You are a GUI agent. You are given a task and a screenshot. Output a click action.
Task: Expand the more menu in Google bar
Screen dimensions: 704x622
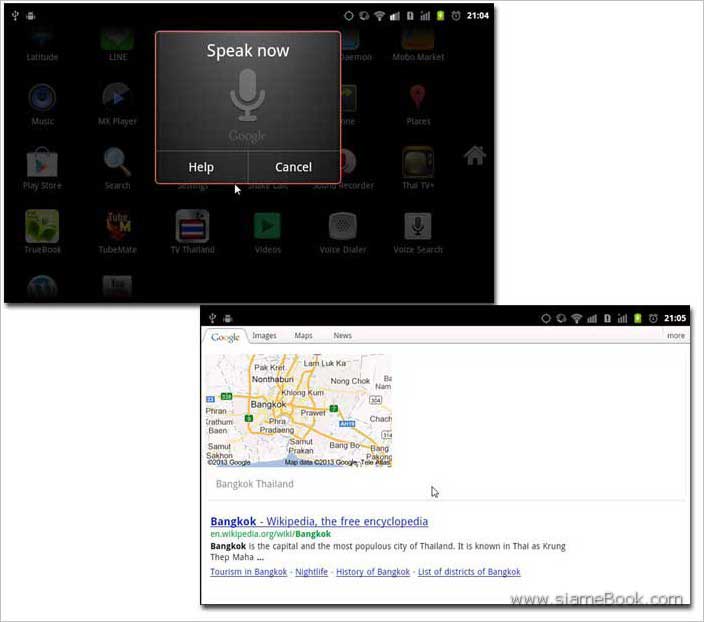(x=676, y=335)
